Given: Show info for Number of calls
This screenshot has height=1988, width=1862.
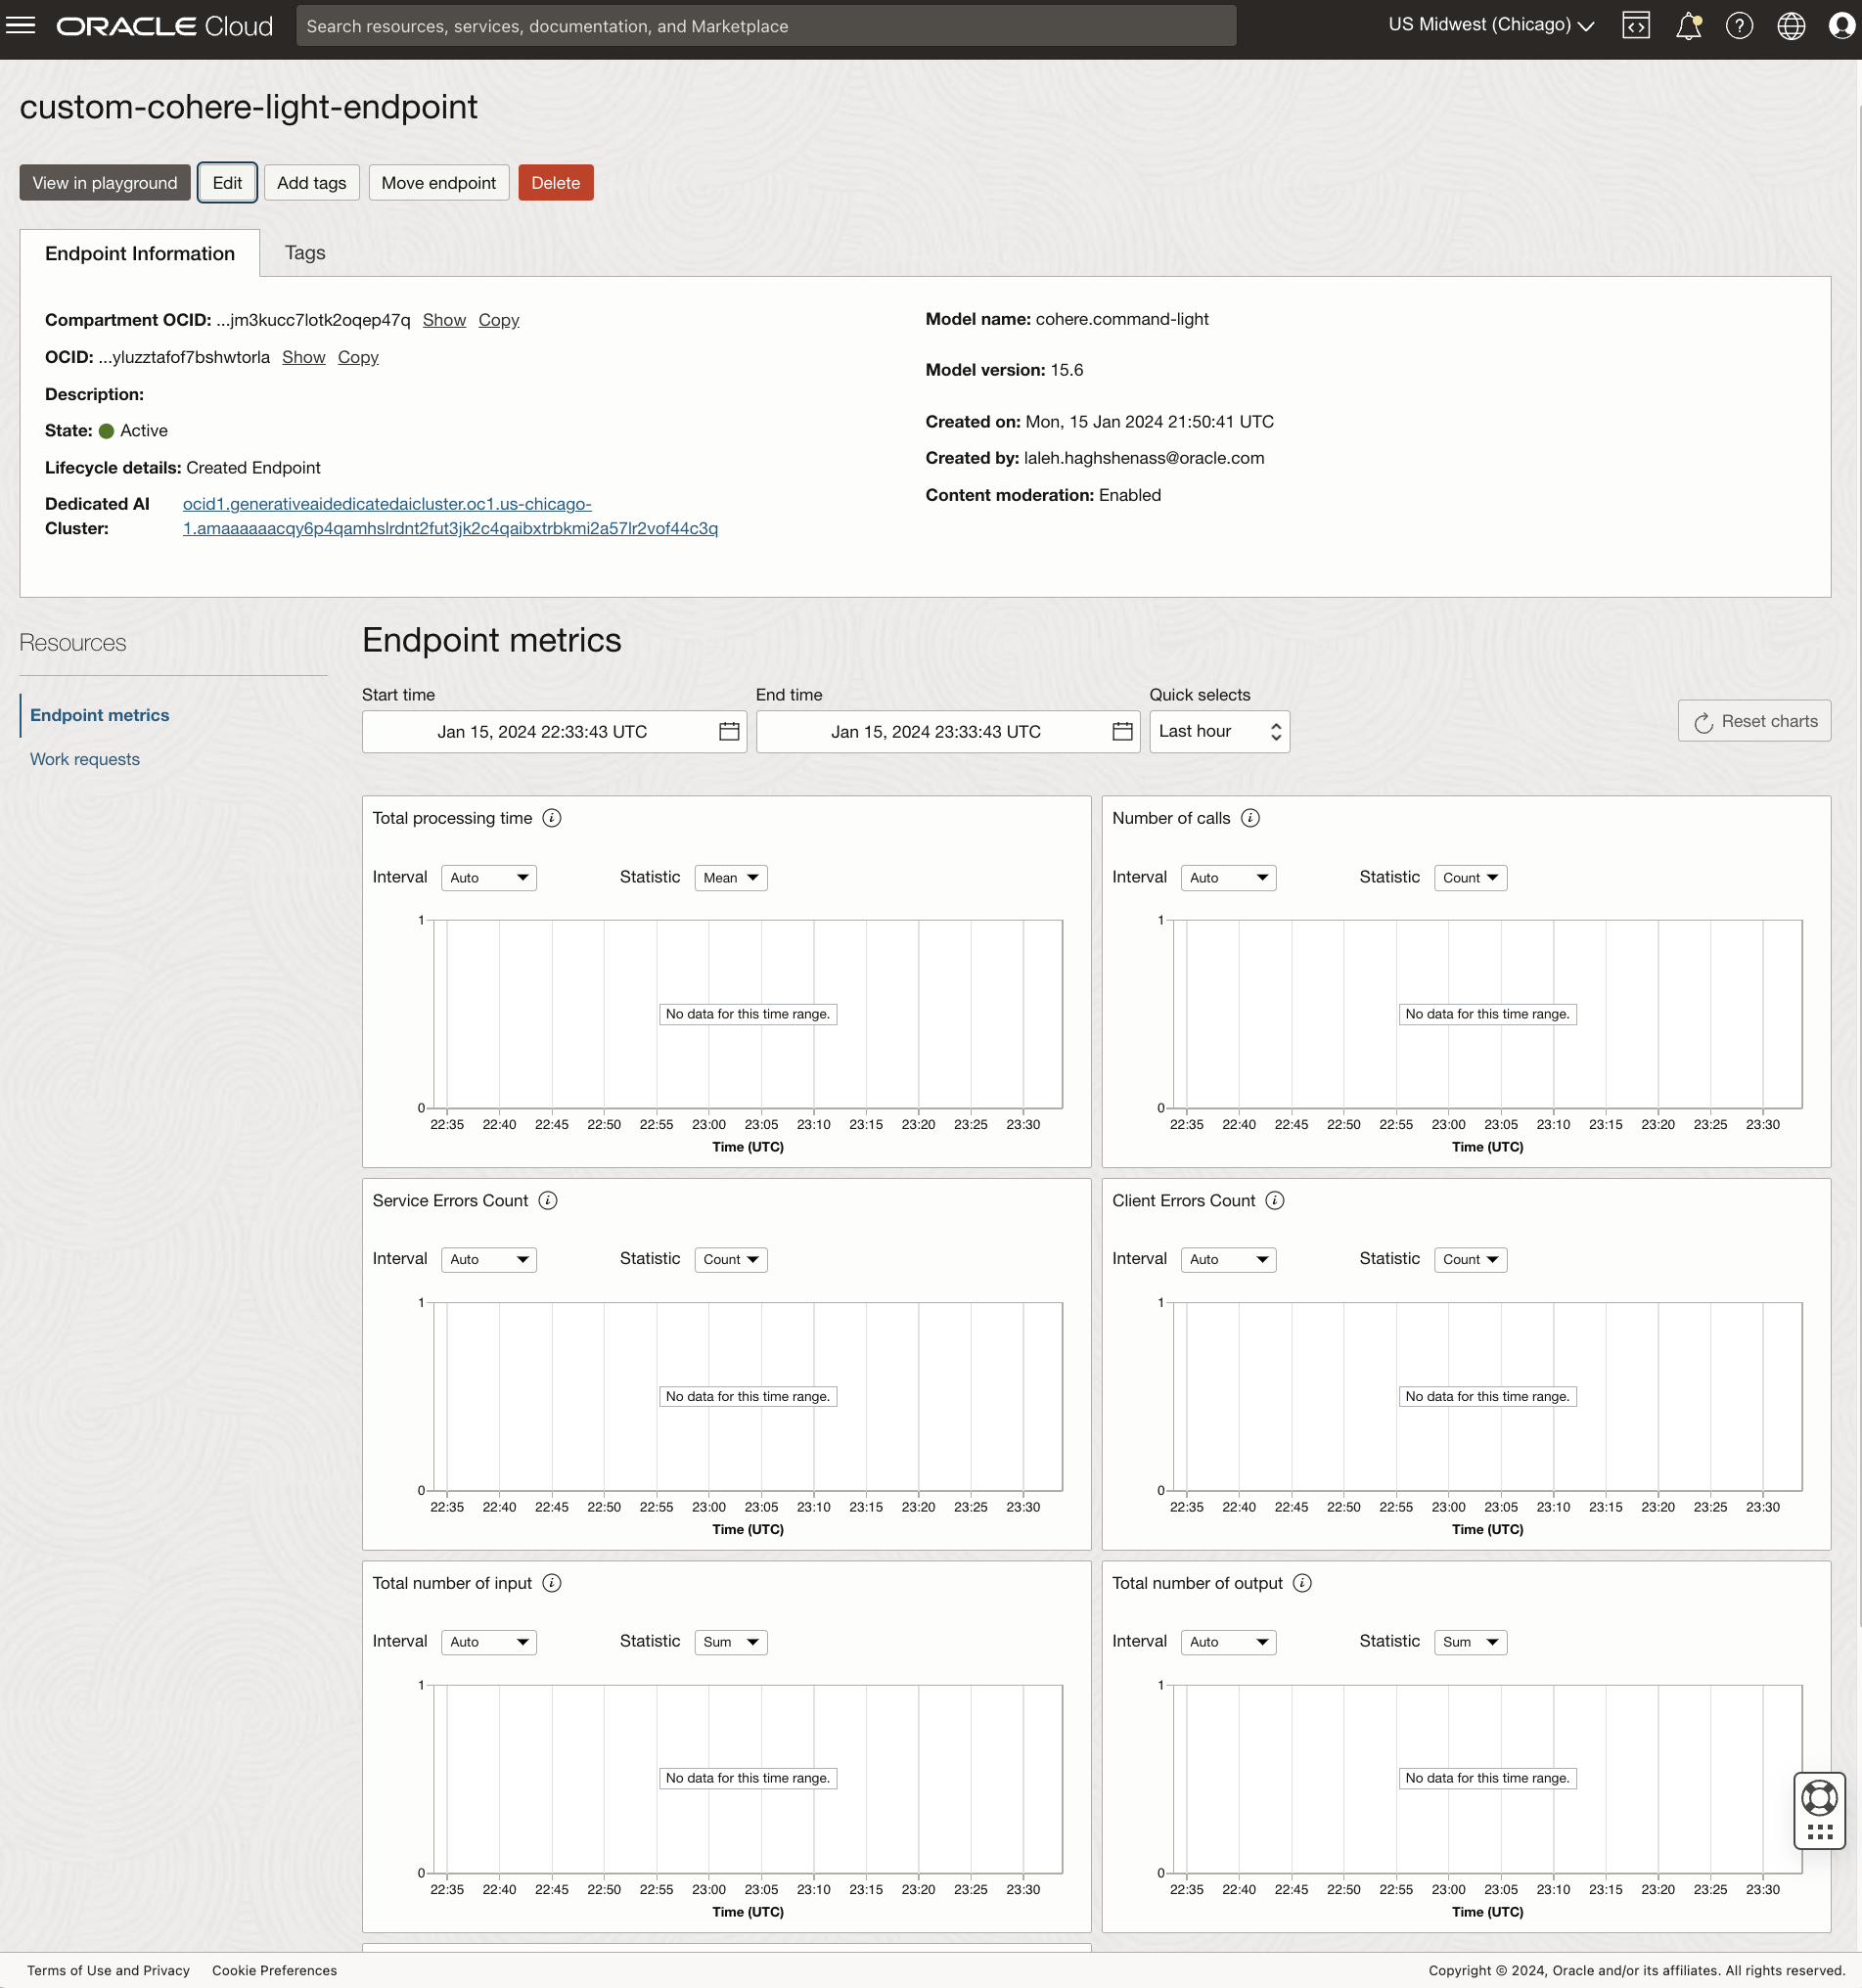Looking at the screenshot, I should point(1250,818).
